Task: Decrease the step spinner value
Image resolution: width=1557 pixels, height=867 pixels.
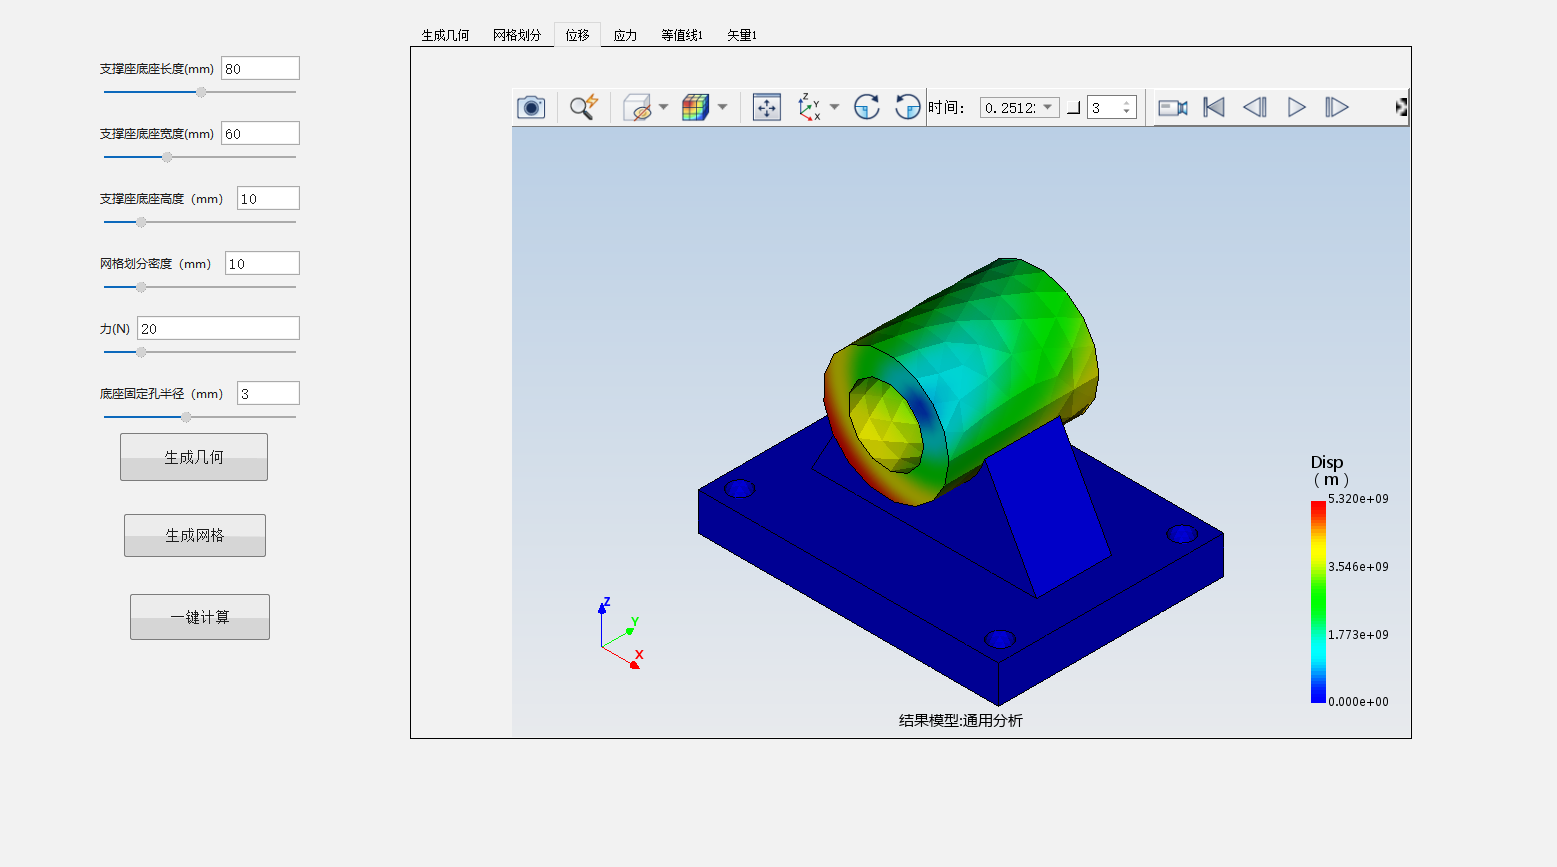Action: pyautogui.click(x=1127, y=112)
